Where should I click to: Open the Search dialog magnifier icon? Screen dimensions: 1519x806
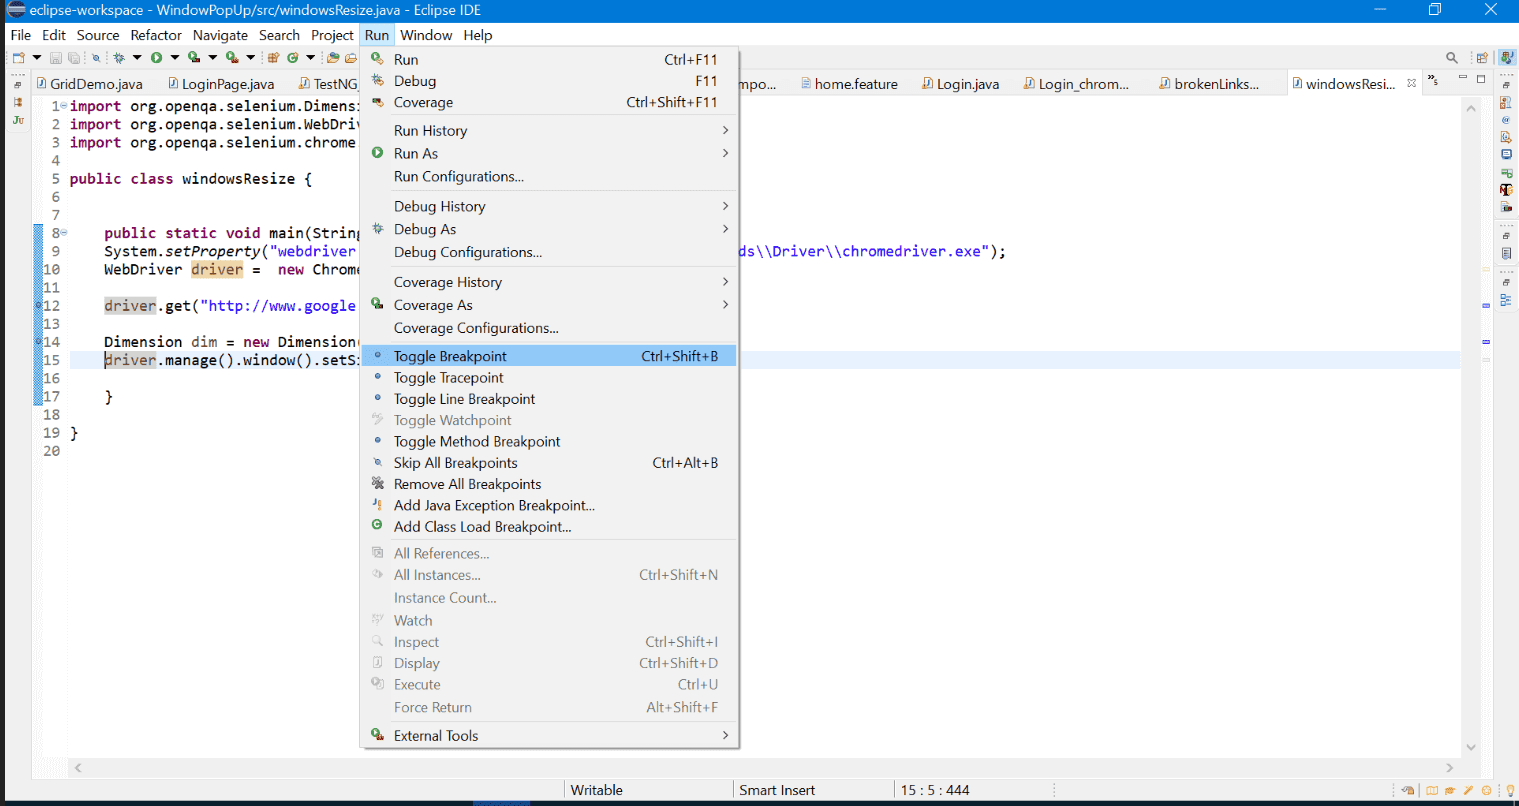[x=1452, y=57]
